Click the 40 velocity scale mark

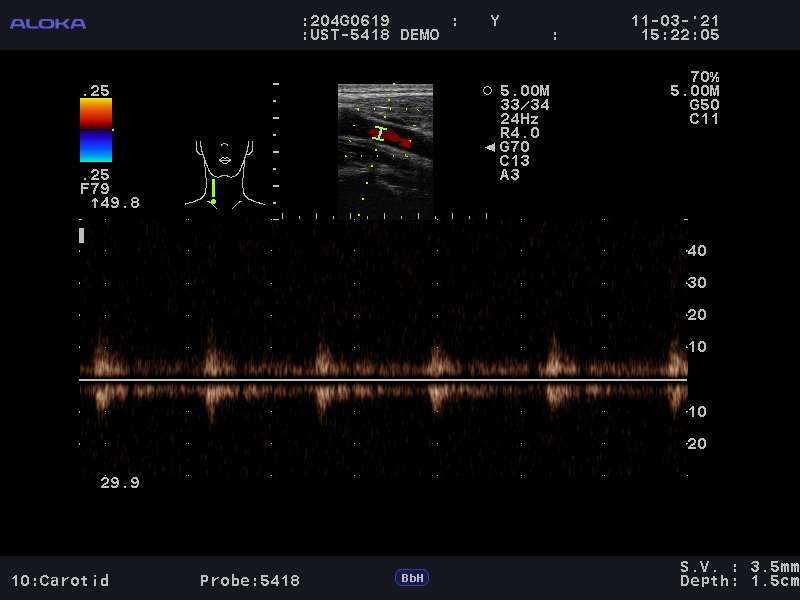(697, 251)
